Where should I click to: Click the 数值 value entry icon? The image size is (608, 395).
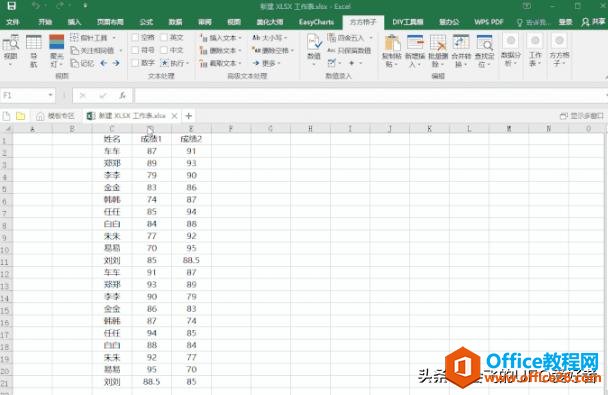(x=314, y=43)
